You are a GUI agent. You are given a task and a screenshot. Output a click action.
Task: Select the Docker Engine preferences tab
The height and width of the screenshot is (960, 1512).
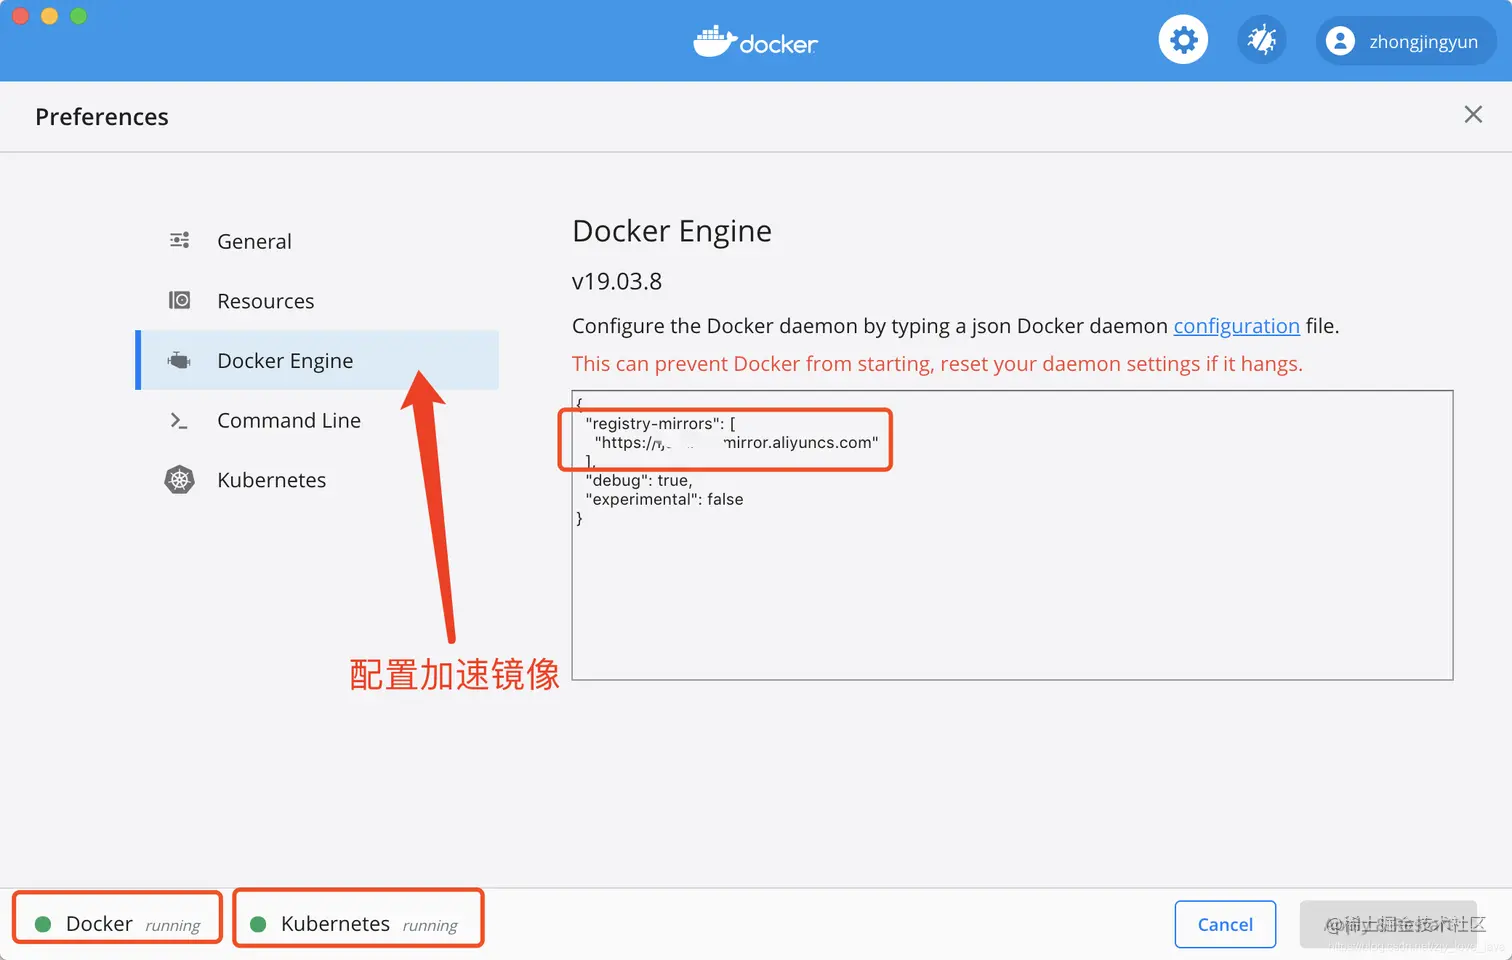coord(317,360)
